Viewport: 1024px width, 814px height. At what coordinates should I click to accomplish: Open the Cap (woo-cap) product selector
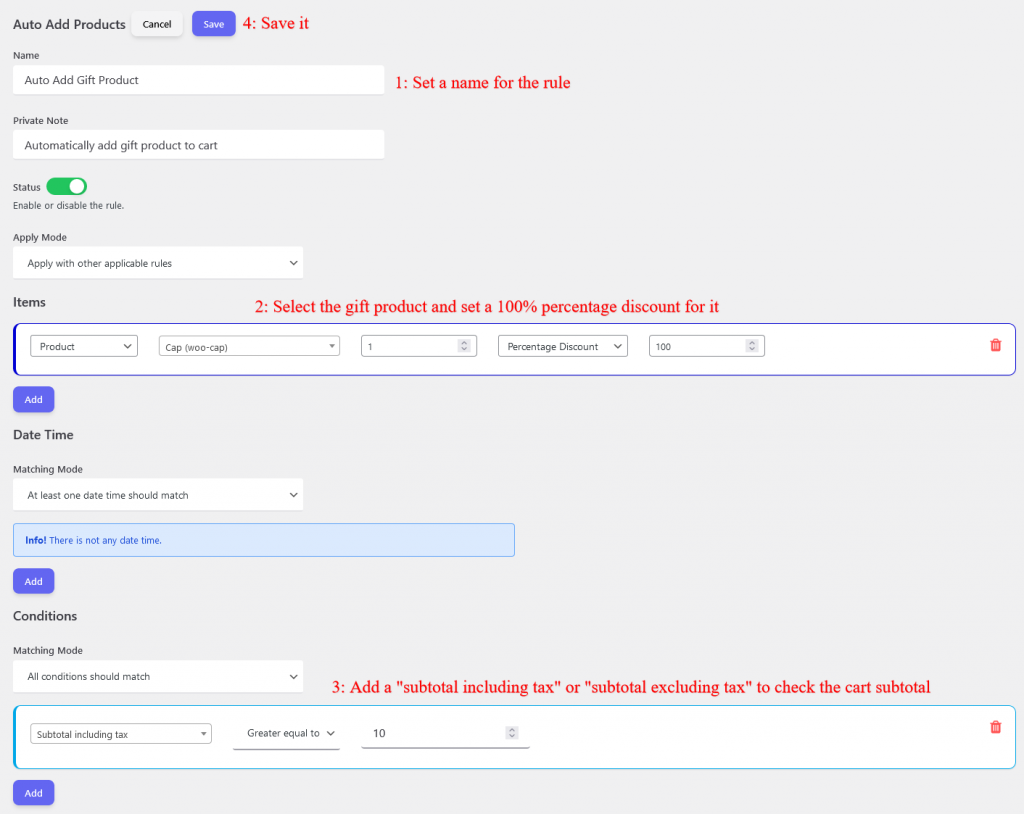[248, 345]
